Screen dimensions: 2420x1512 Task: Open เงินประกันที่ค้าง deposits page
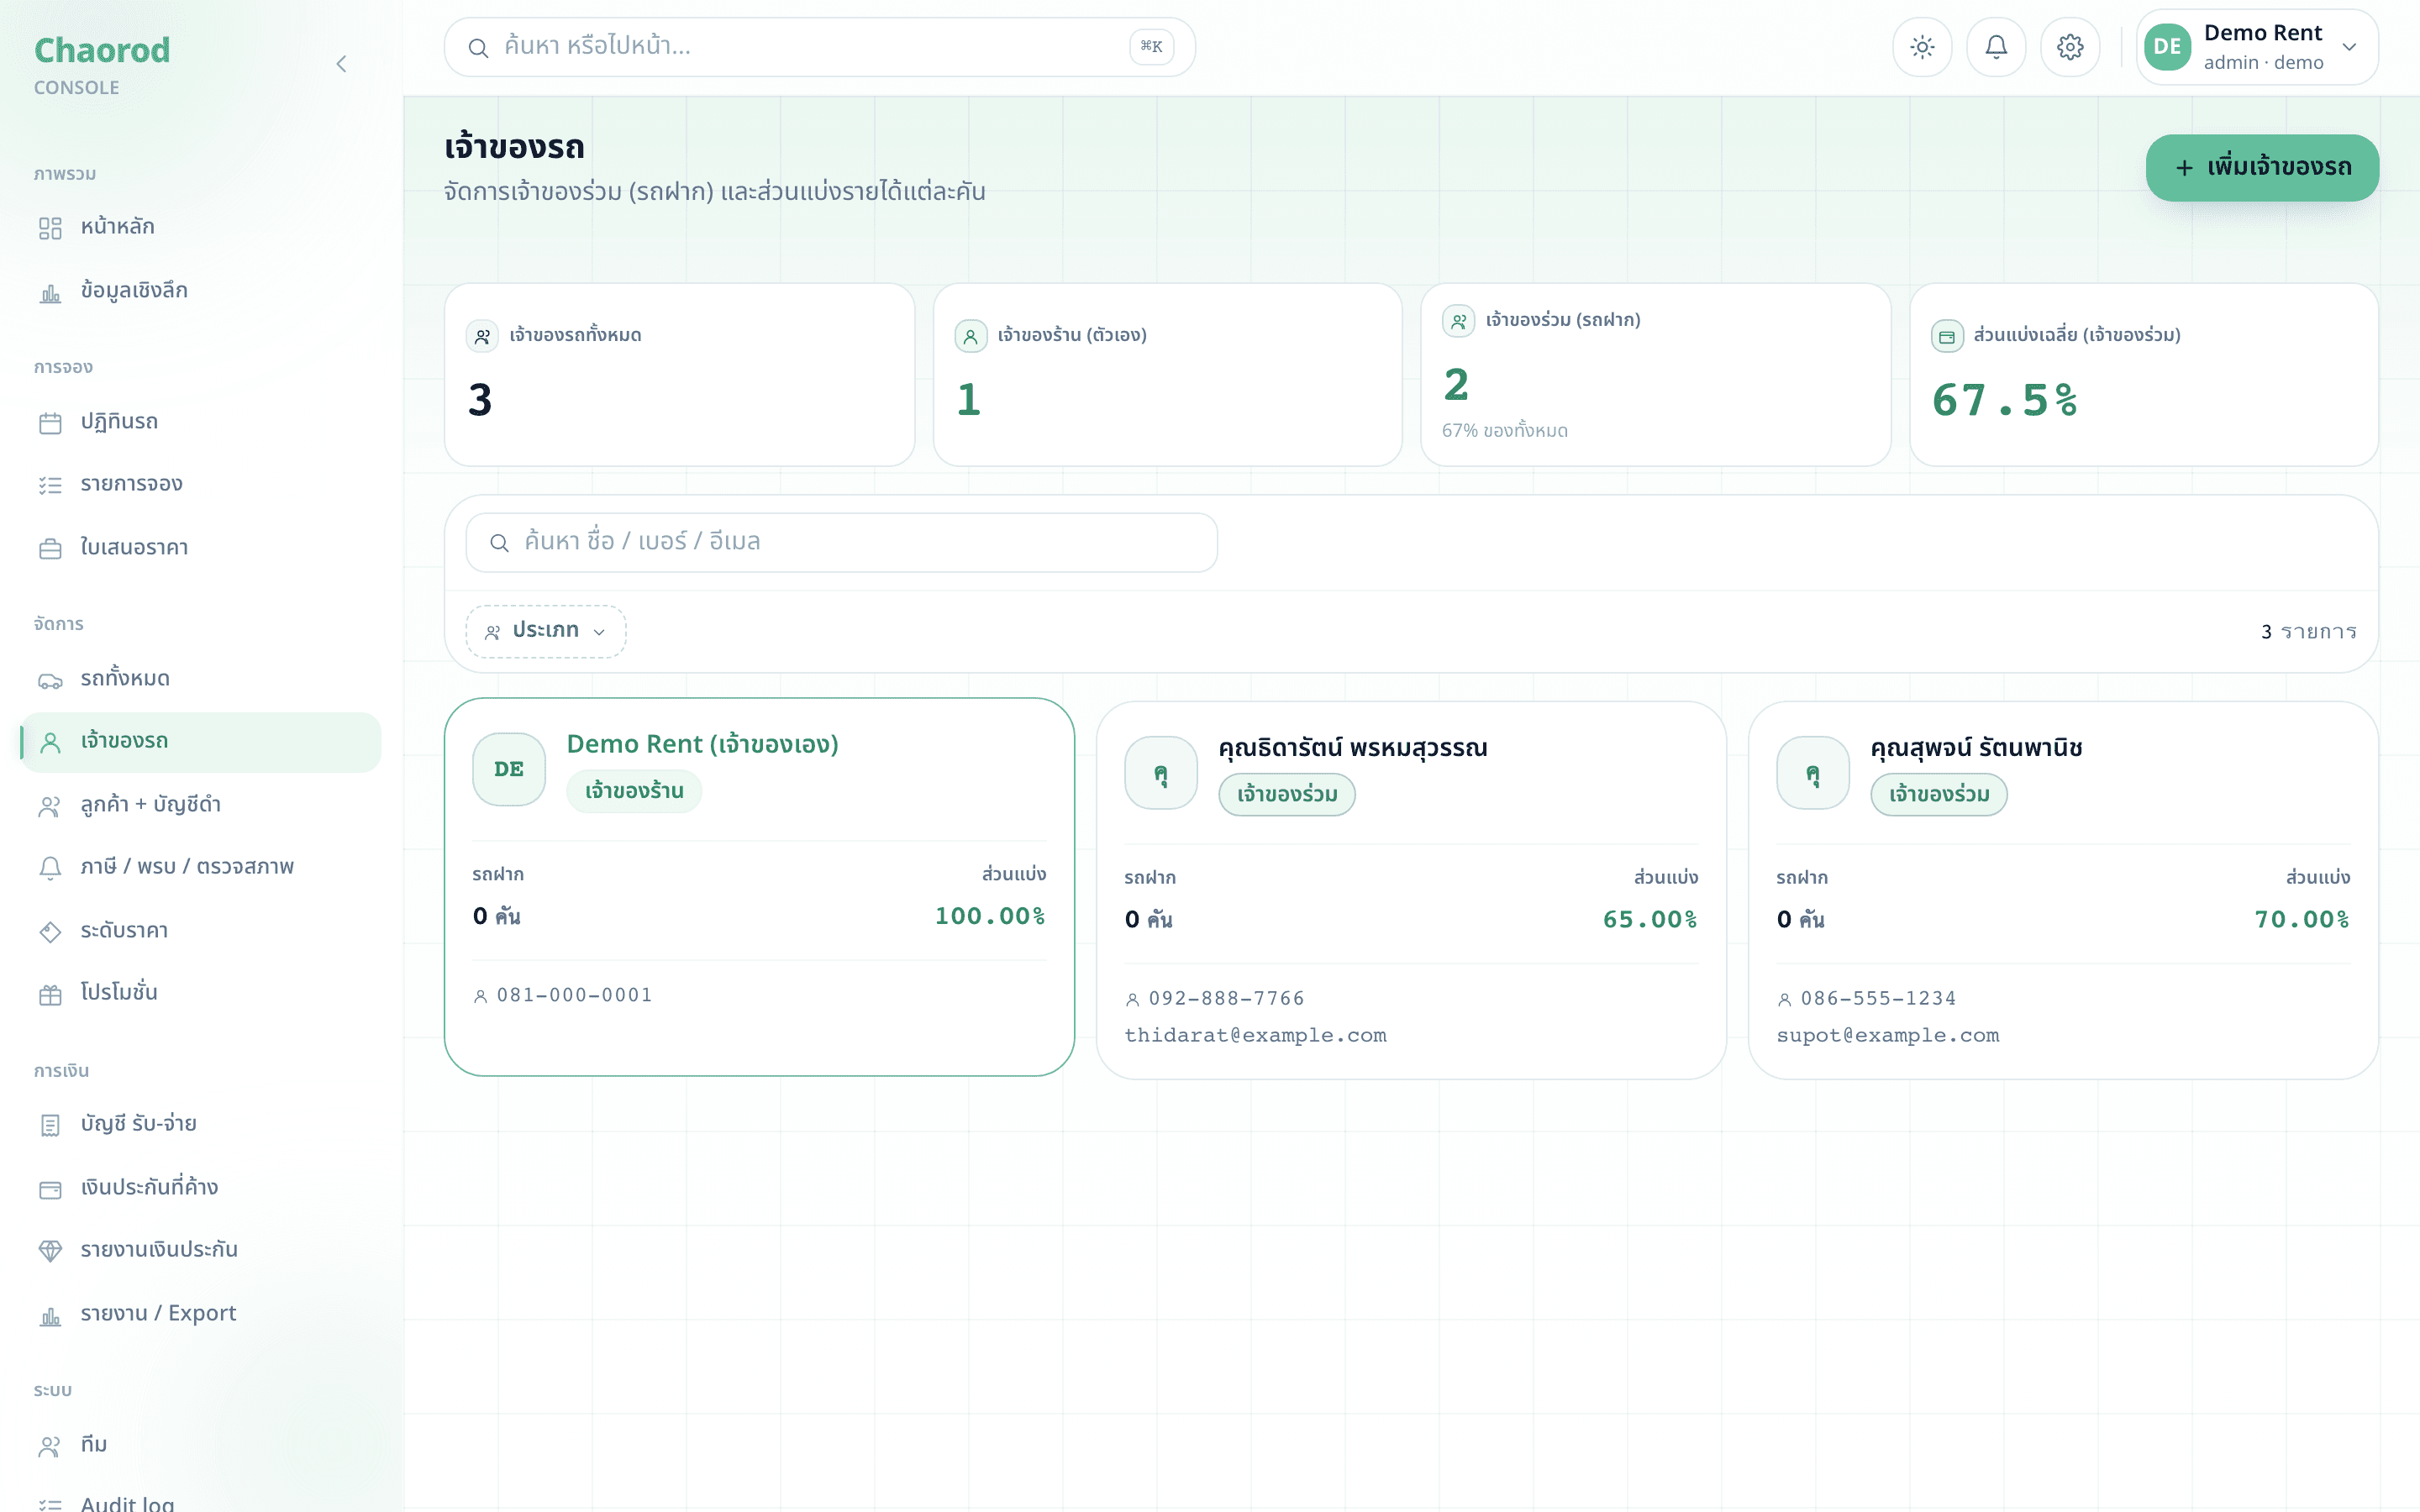[200, 1188]
